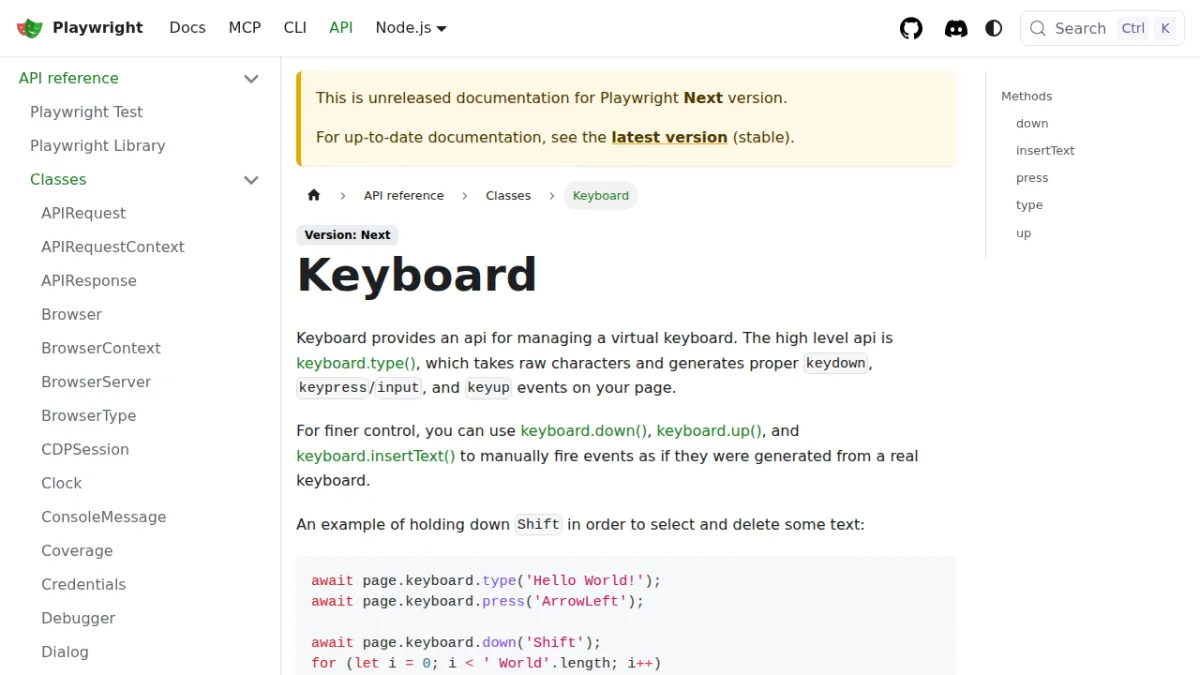1200x675 pixels.
Task: Open the keyboard.down() link
Action: (x=584, y=431)
